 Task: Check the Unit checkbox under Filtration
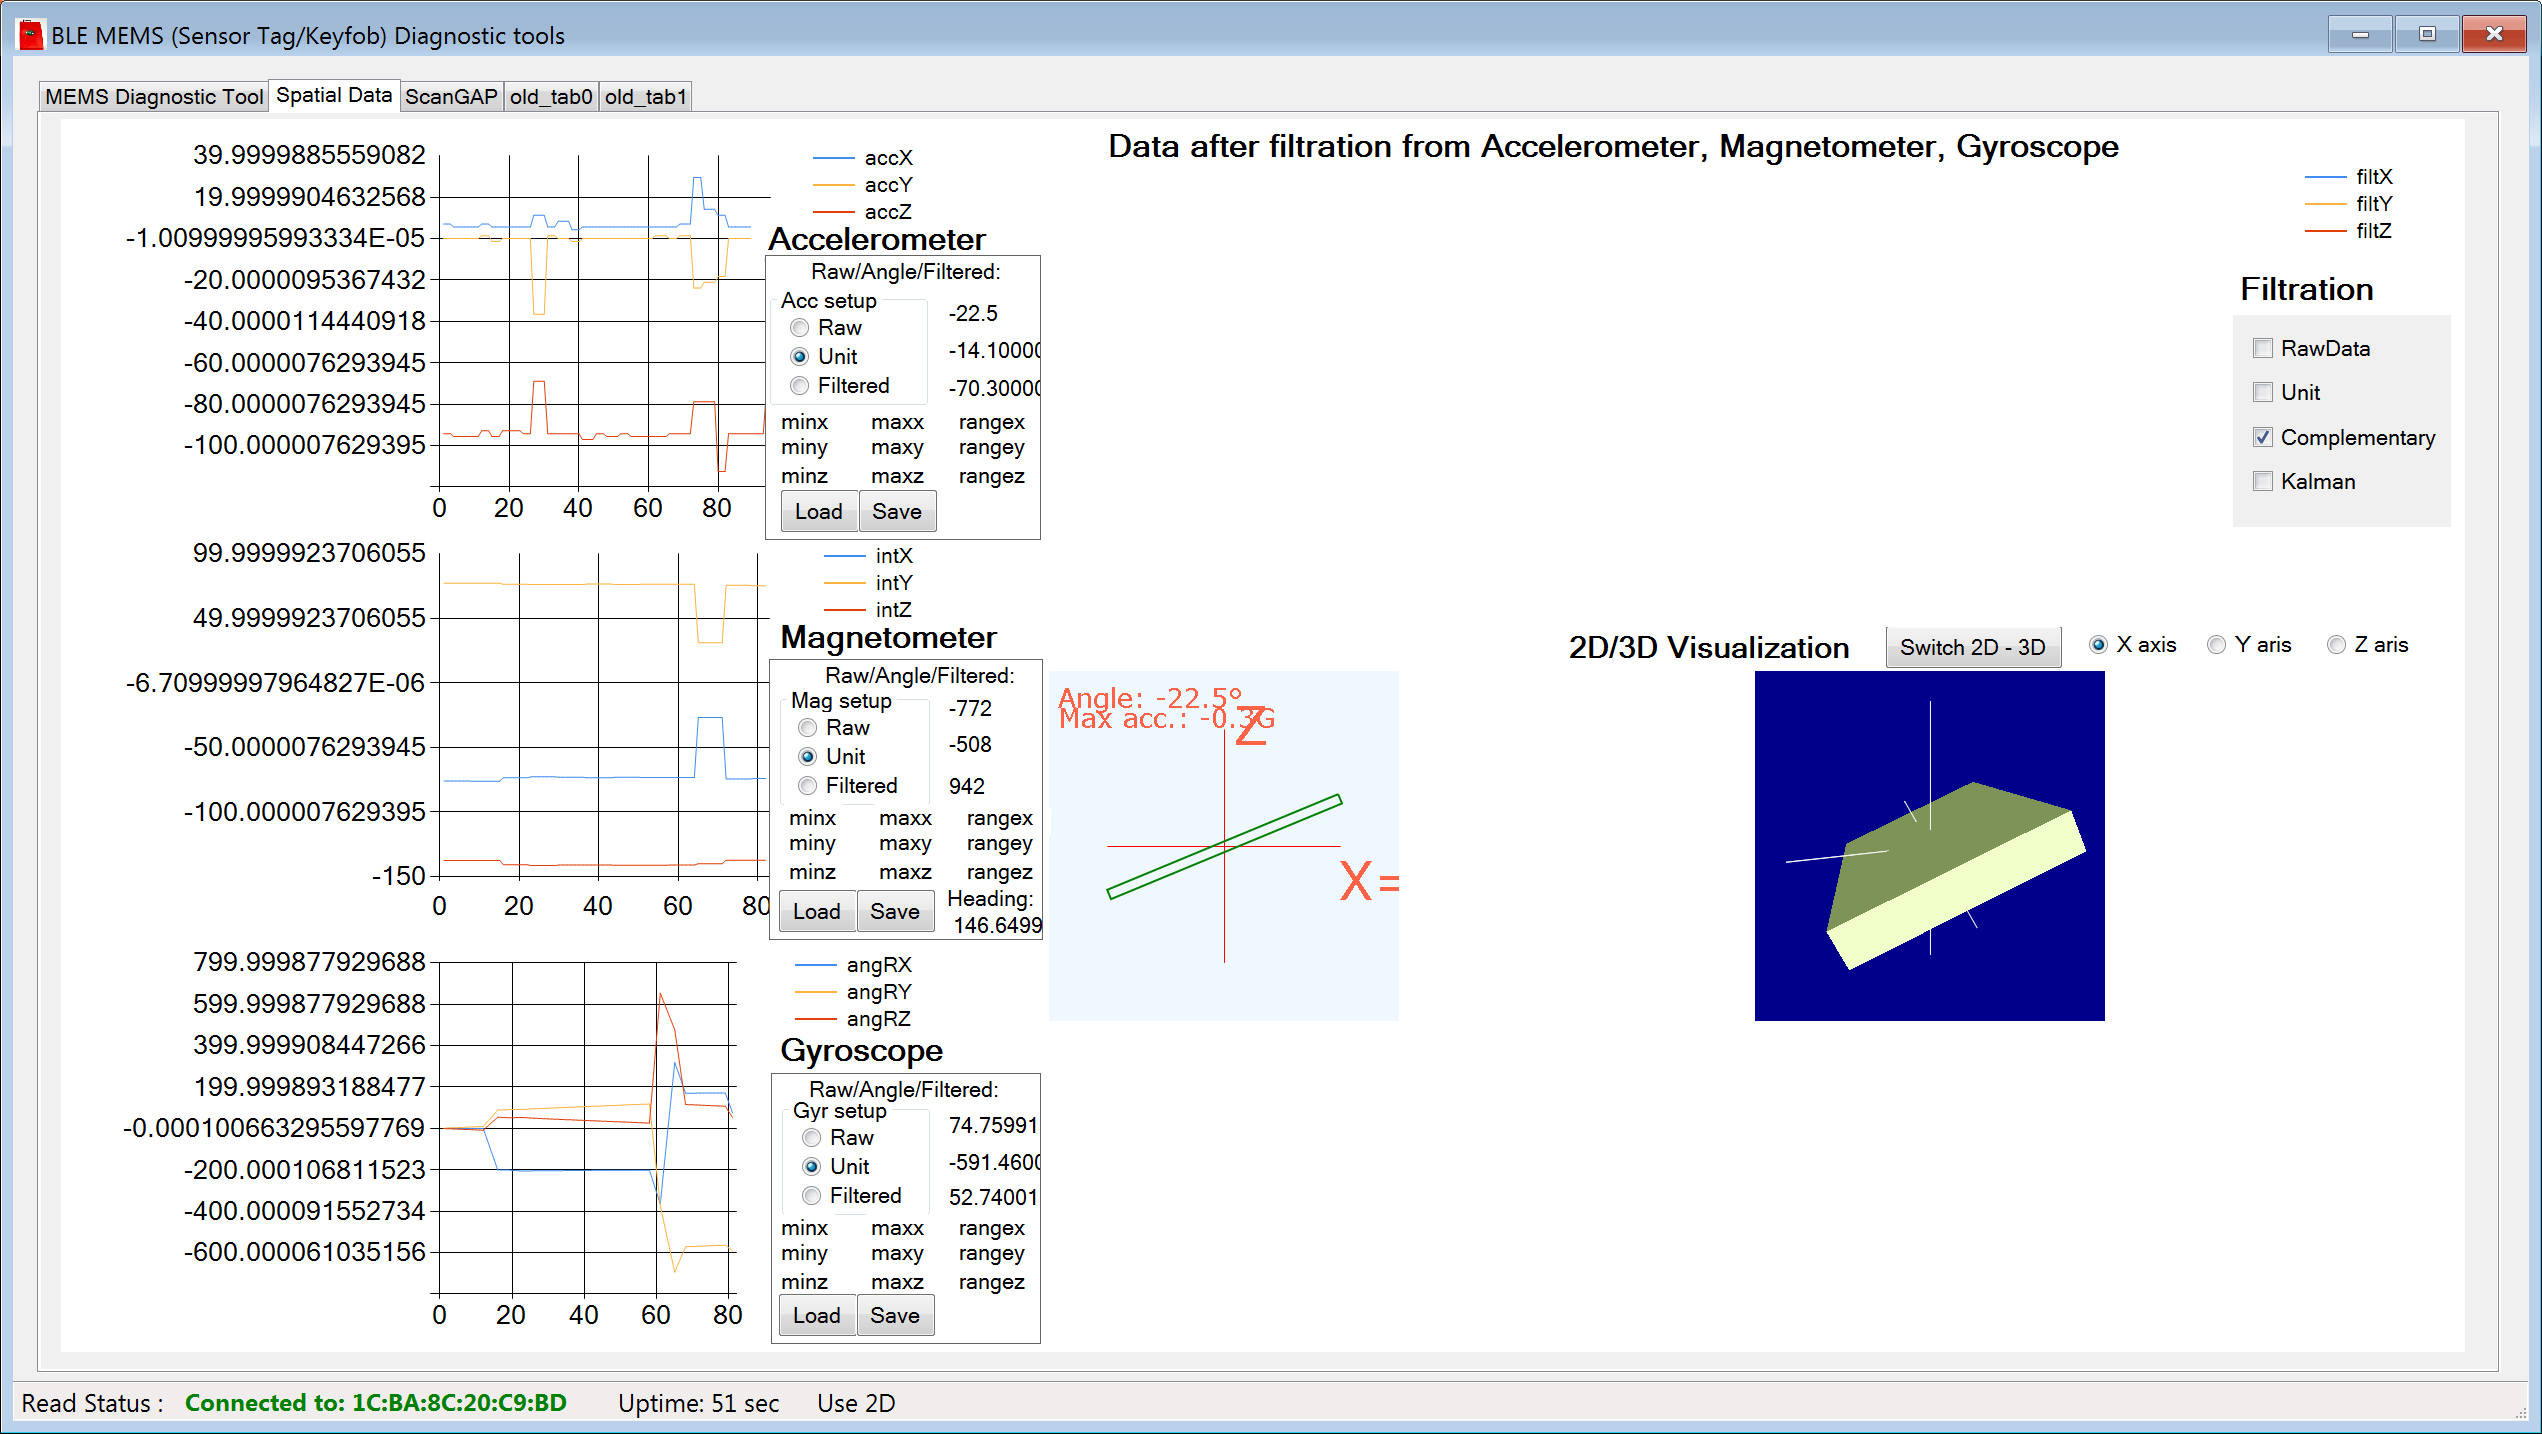[2263, 393]
